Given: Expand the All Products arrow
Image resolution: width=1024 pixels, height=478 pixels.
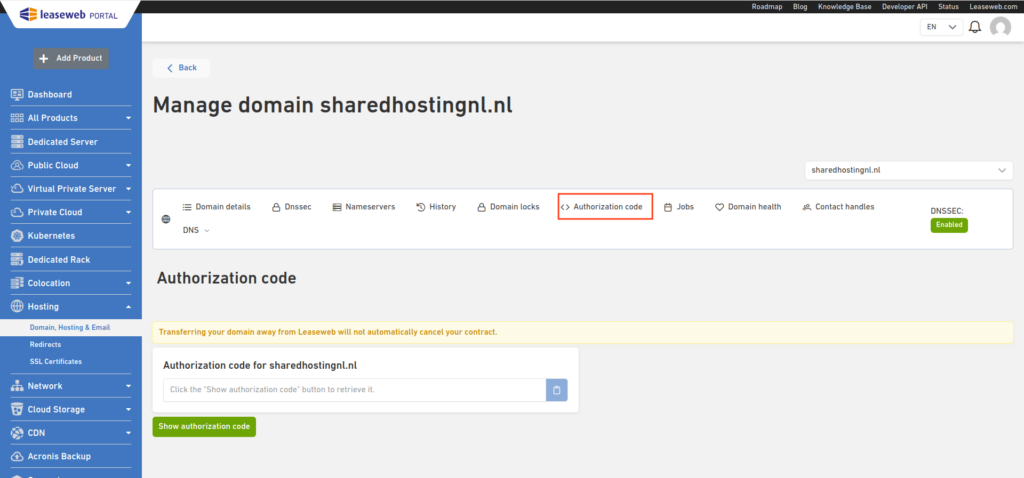Looking at the screenshot, I should click(x=129, y=118).
